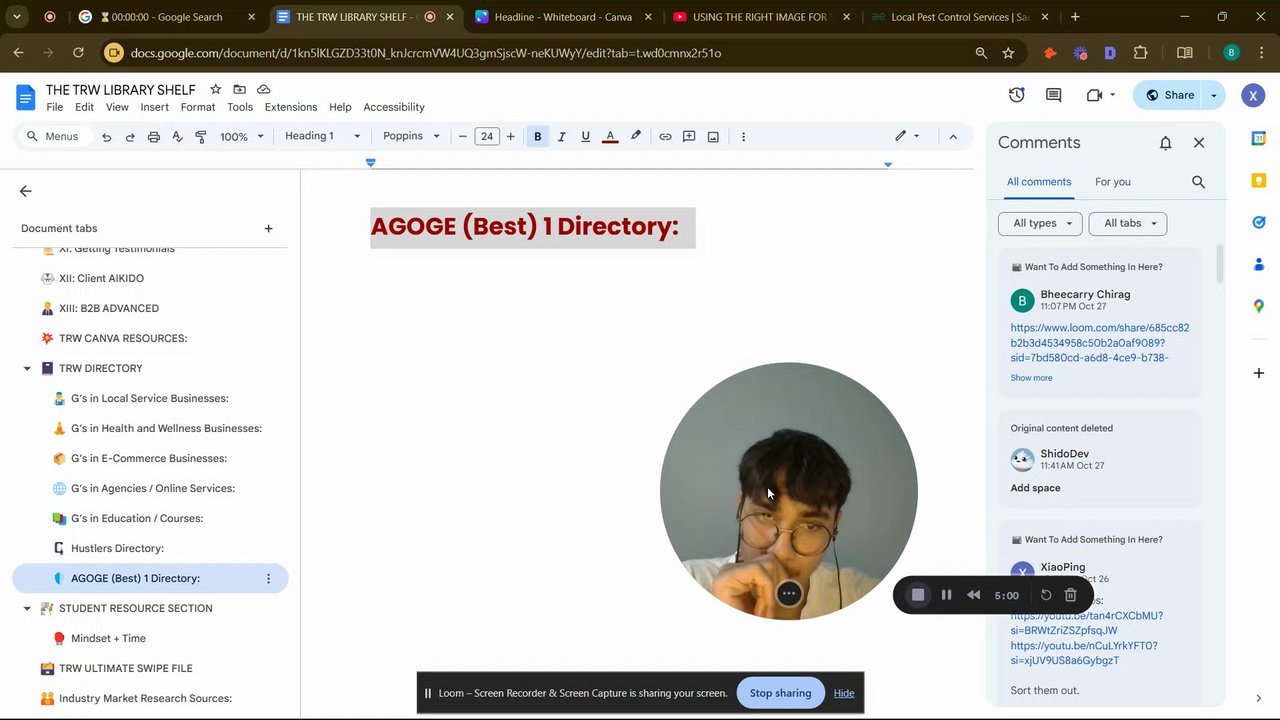Open the text color picker

(610, 137)
